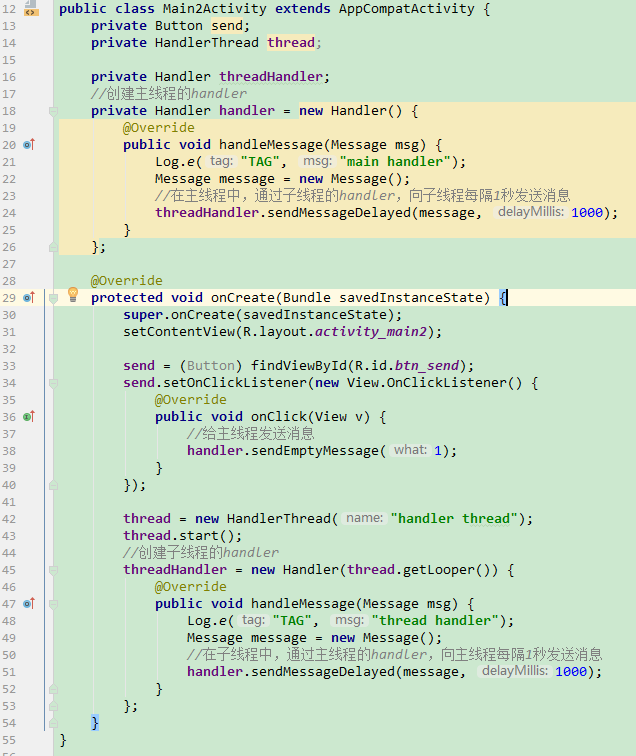Screen dimensions: 636x756
Task: Collapse threadHandler anonymous class at line 45
Action: click(54, 571)
